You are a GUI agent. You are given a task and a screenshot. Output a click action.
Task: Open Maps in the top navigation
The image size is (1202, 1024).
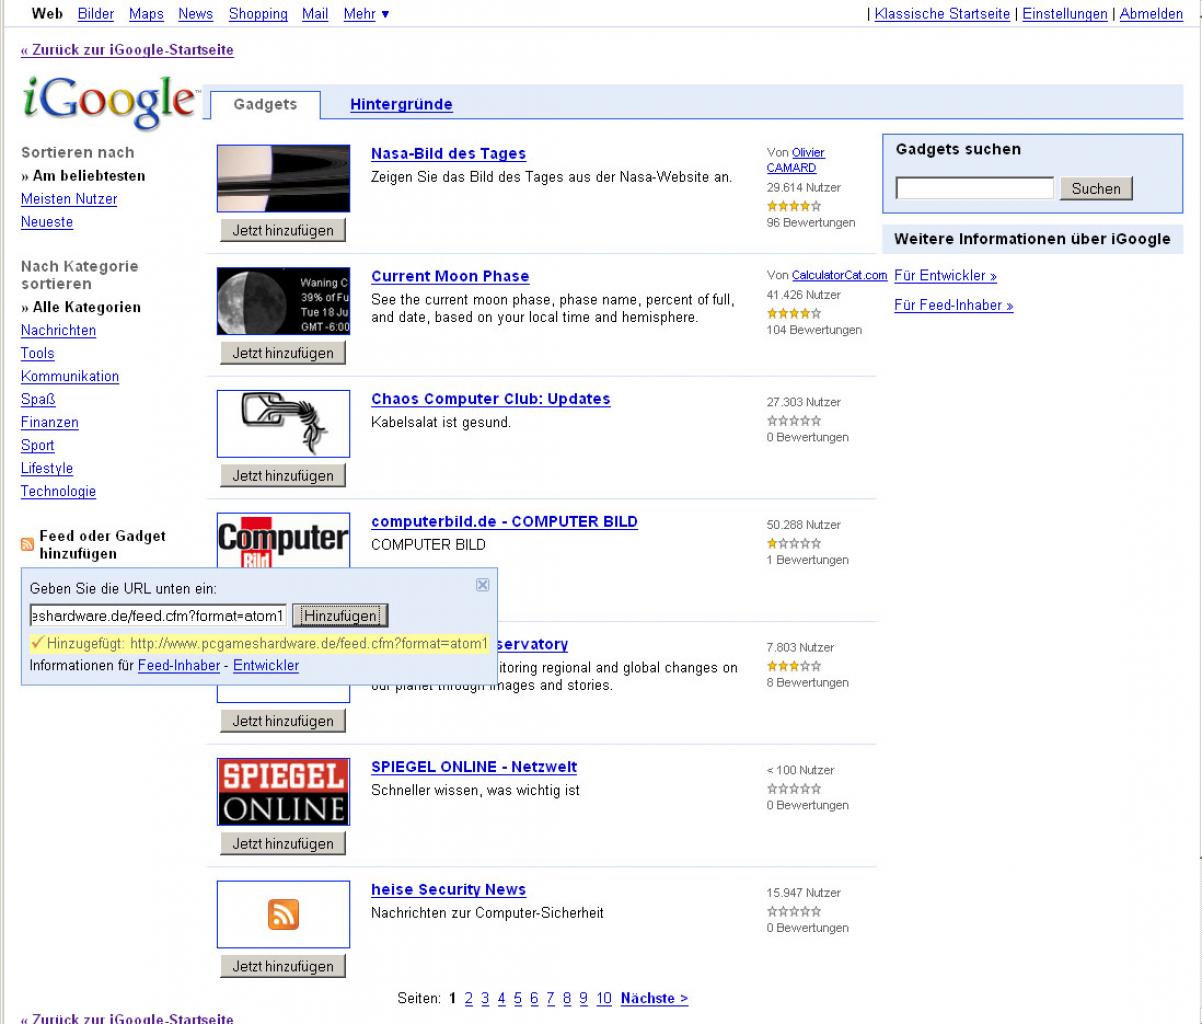tap(146, 14)
